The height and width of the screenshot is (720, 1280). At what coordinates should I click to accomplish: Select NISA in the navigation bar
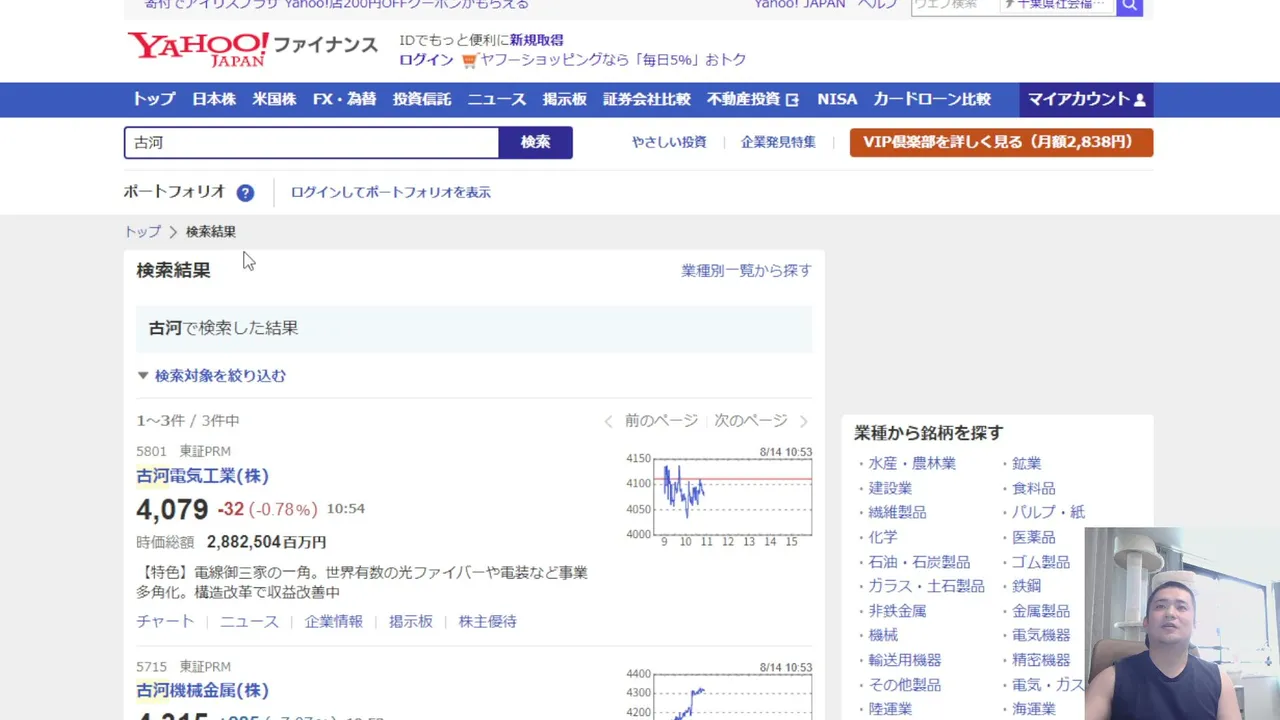click(837, 99)
